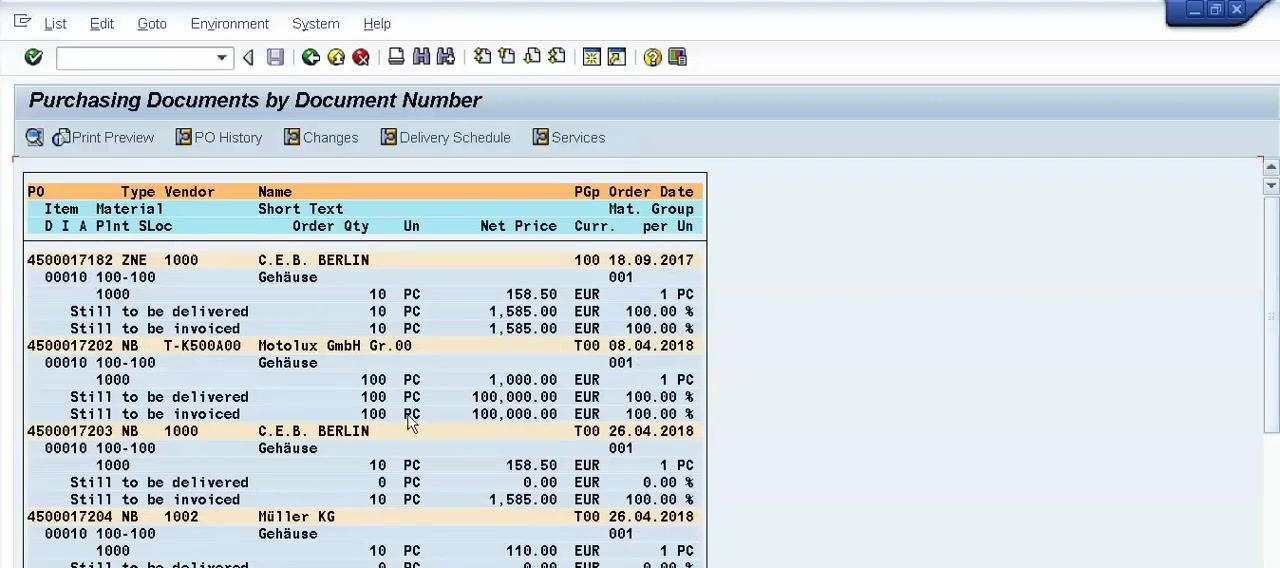Click the Previous Page icon
Image resolution: width=1280 pixels, height=568 pixels.
coord(507,57)
